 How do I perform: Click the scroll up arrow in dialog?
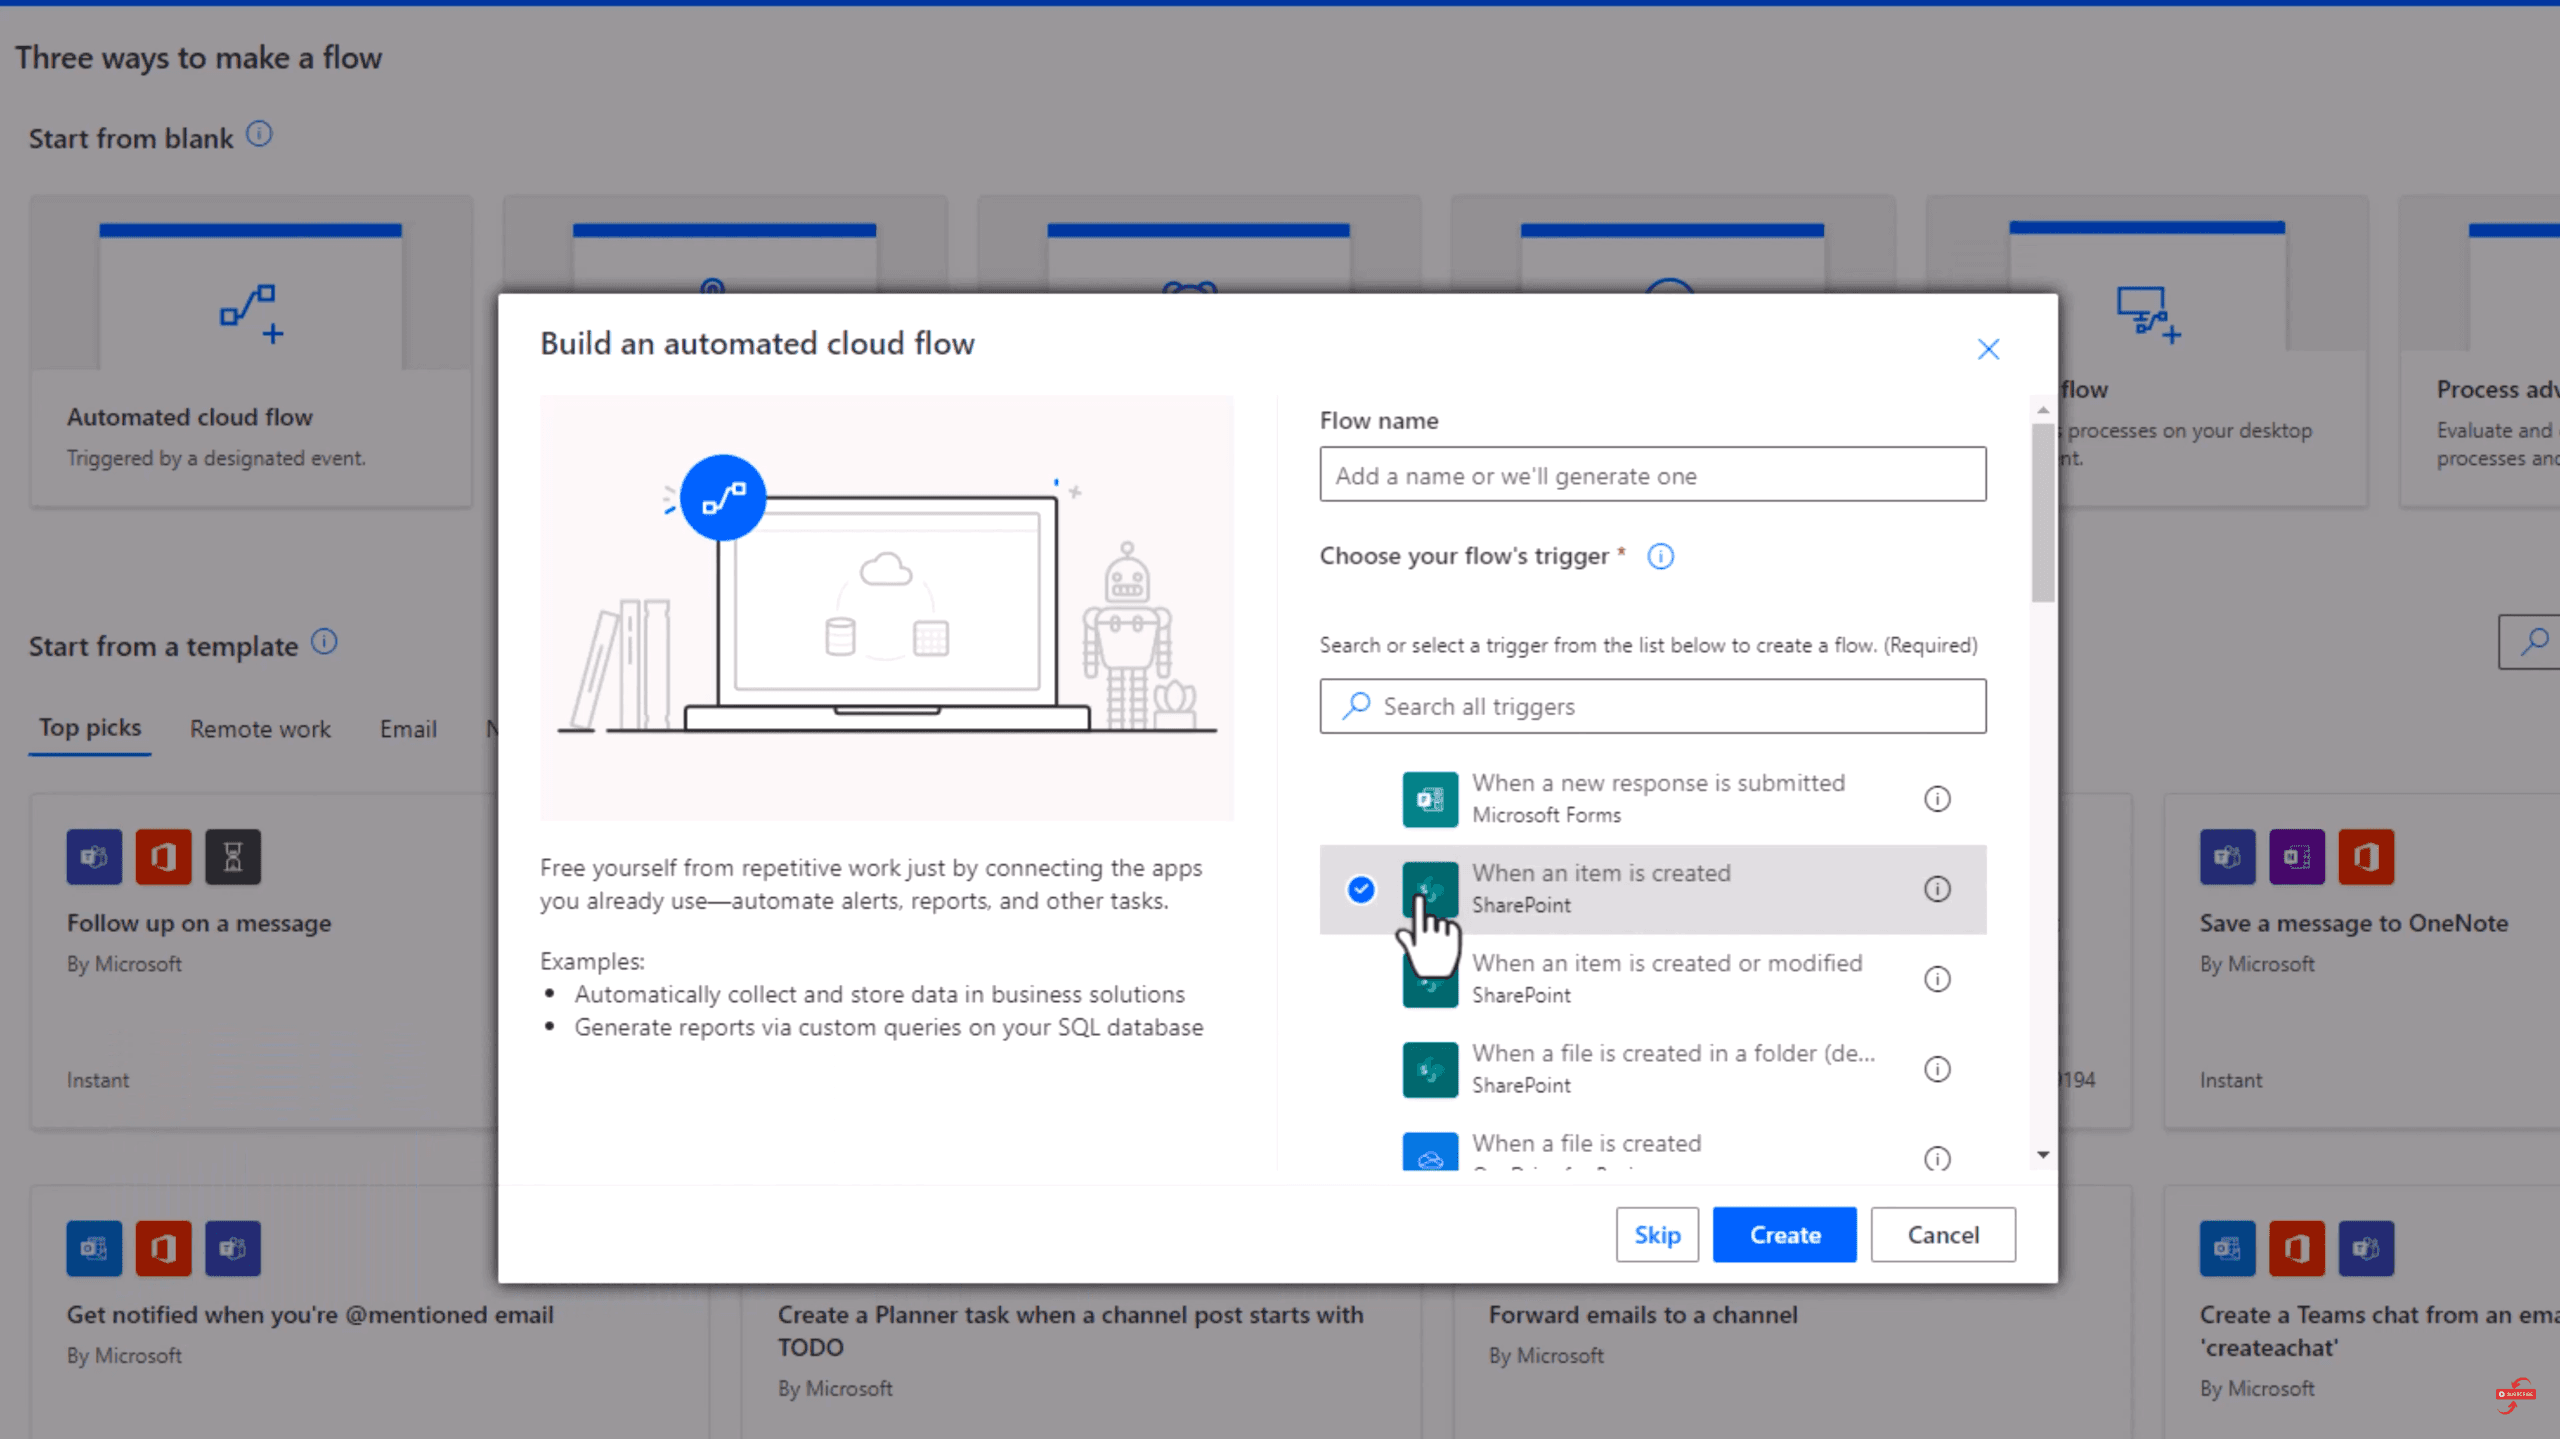click(x=2043, y=410)
